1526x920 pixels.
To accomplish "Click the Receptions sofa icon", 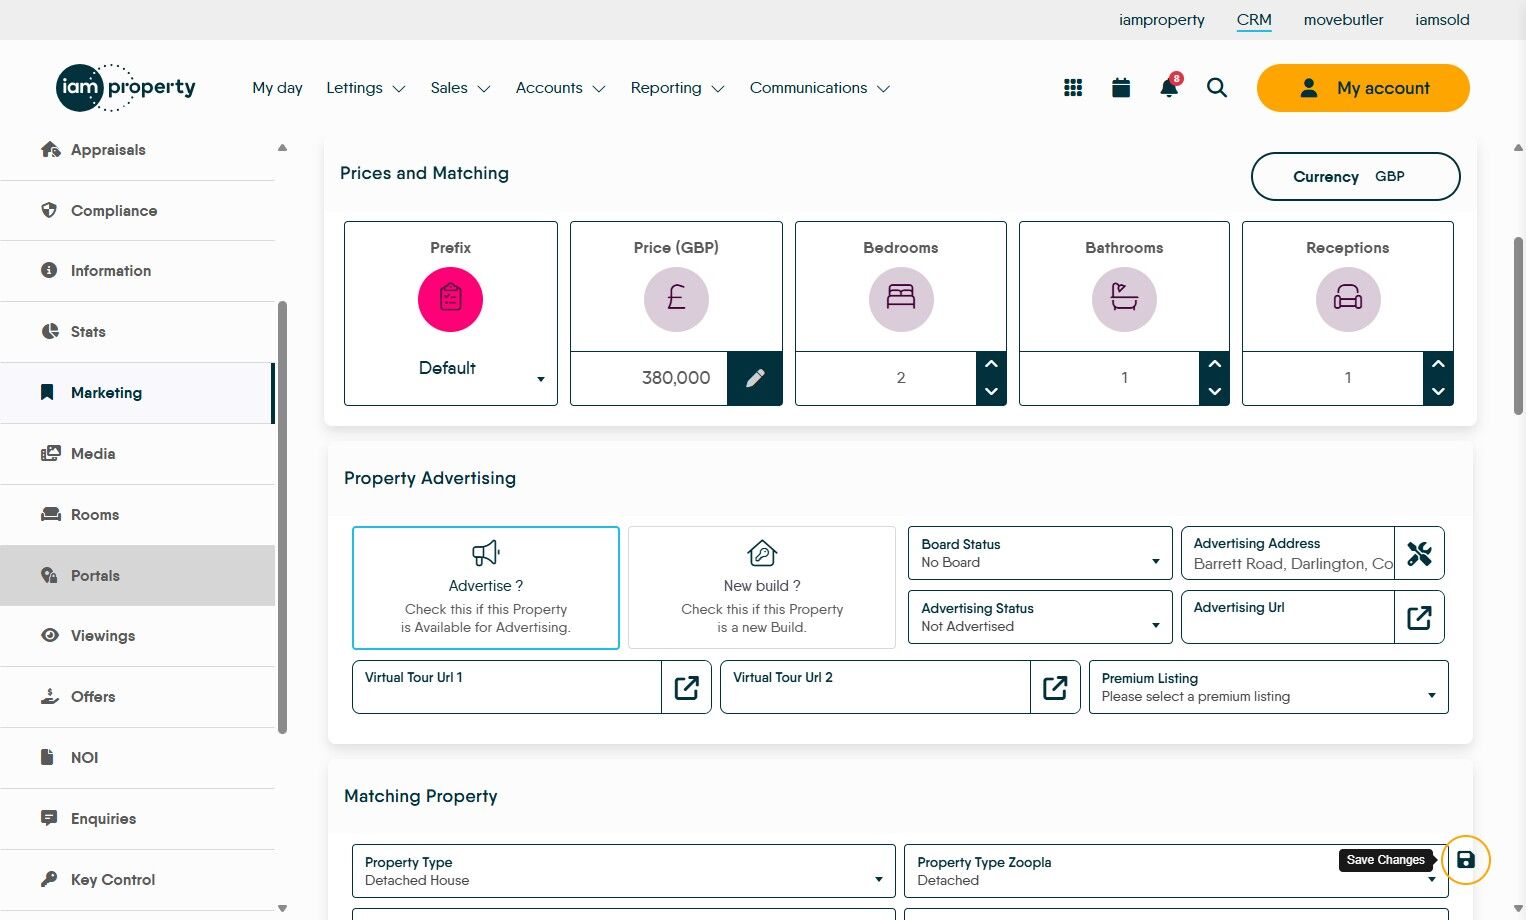I will 1348,299.
